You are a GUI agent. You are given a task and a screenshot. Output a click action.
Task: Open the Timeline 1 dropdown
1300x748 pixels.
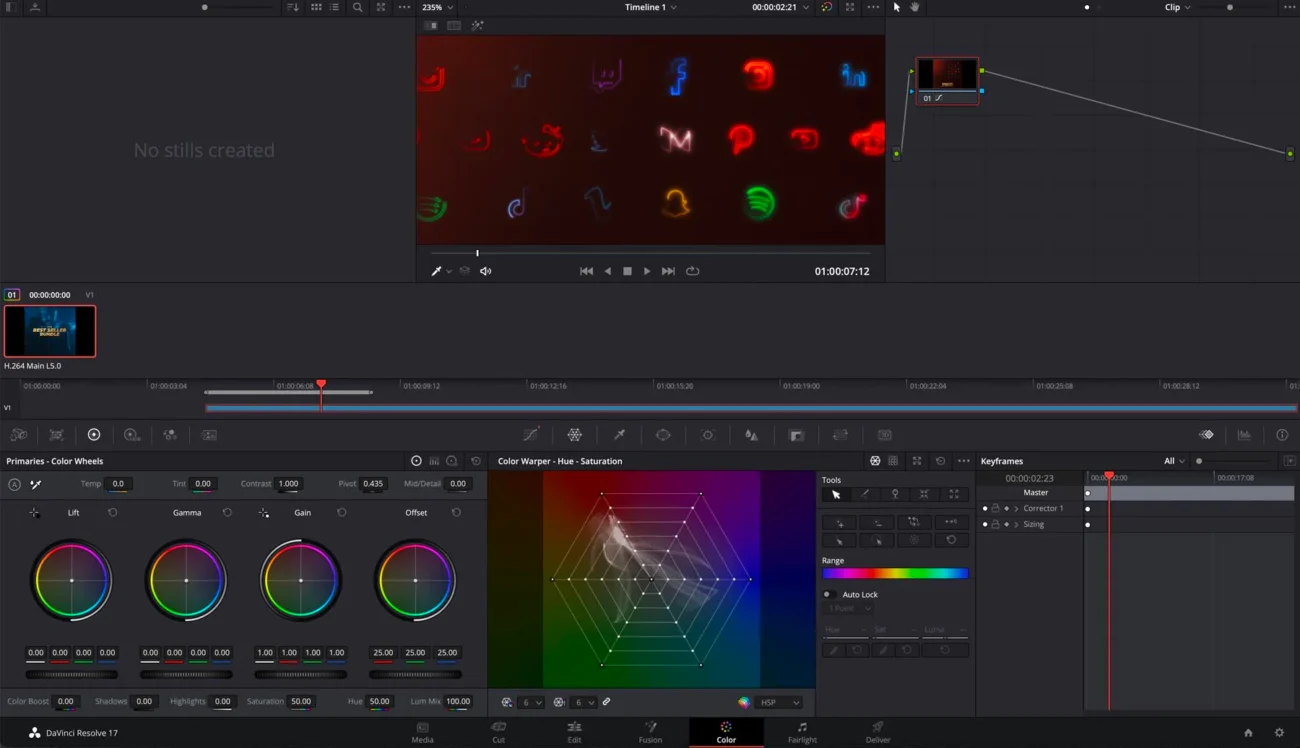coord(651,7)
